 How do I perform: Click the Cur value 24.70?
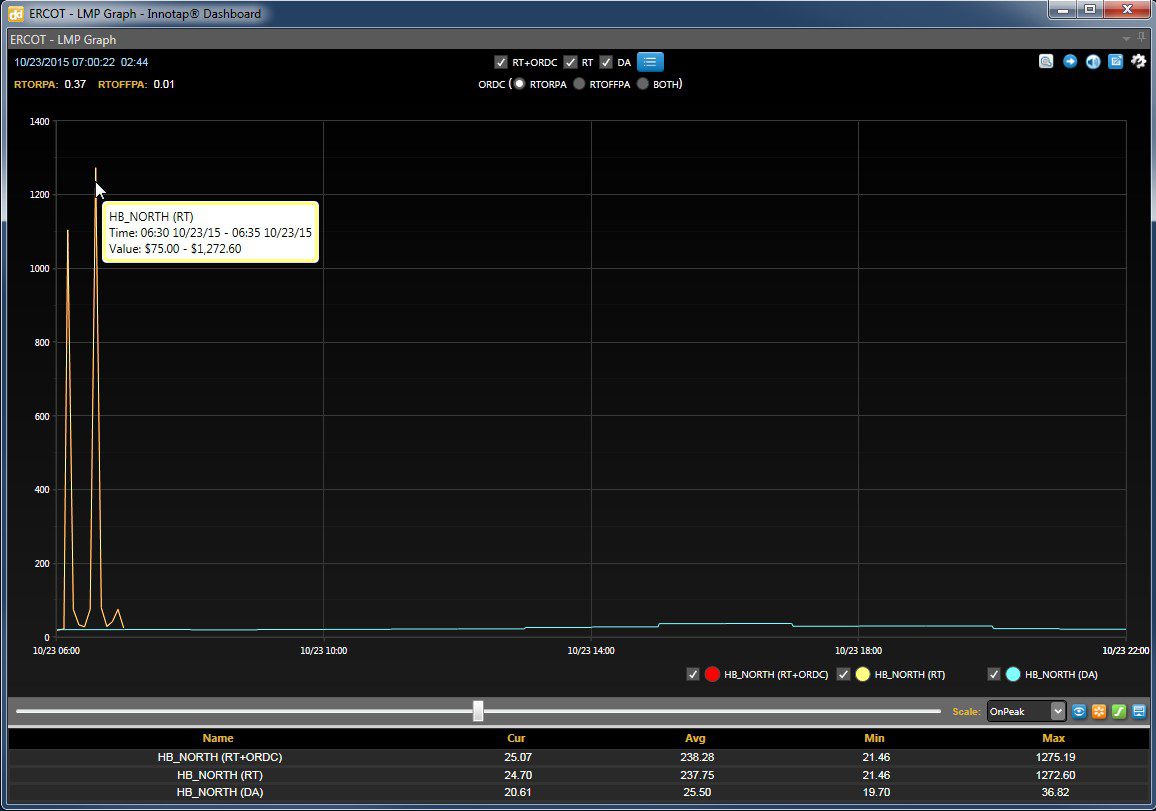[x=518, y=775]
